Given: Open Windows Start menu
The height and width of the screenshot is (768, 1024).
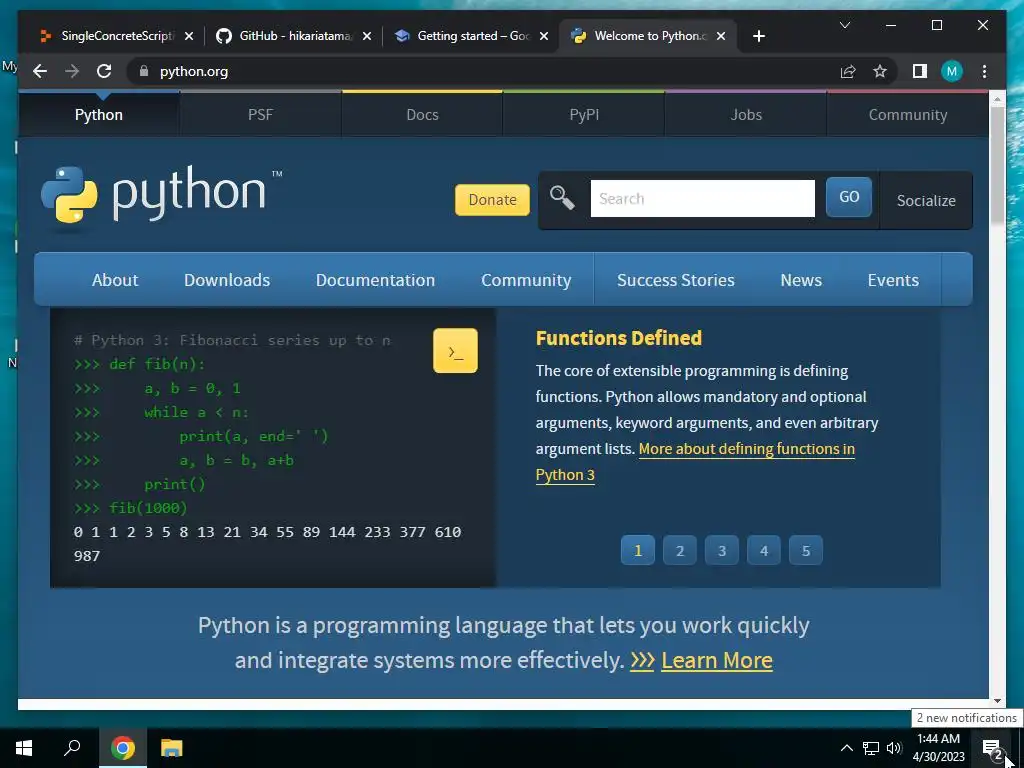Looking at the screenshot, I should [24, 748].
